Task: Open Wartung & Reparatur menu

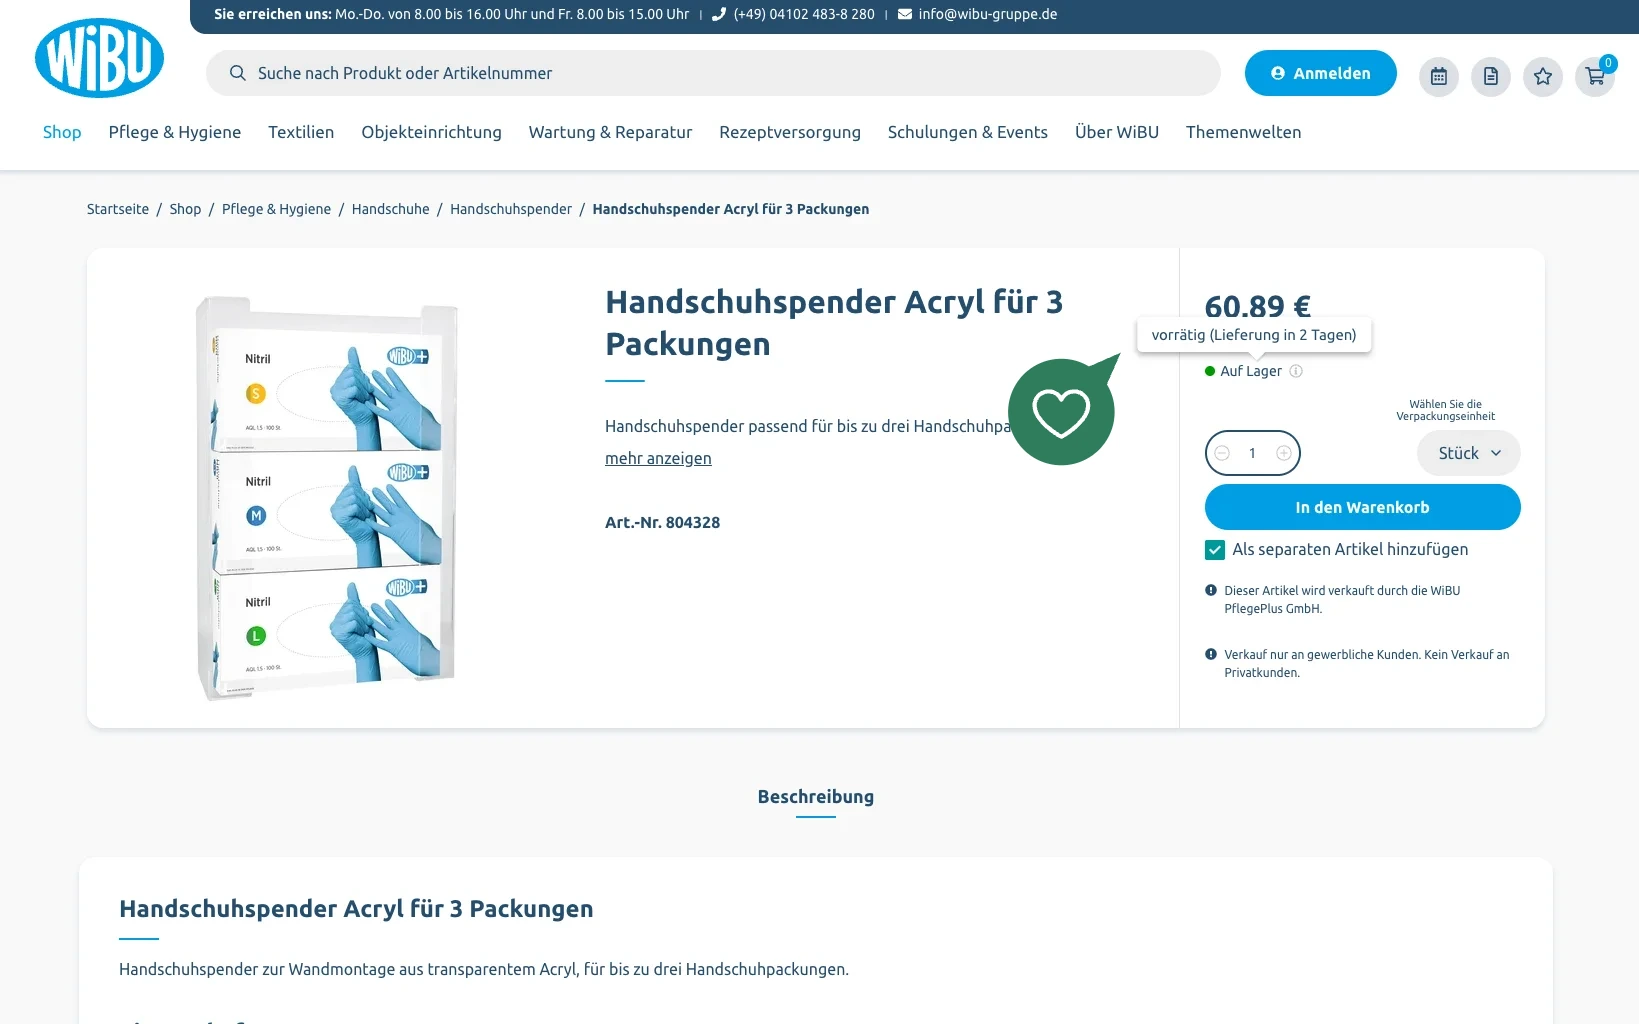Action: point(610,132)
